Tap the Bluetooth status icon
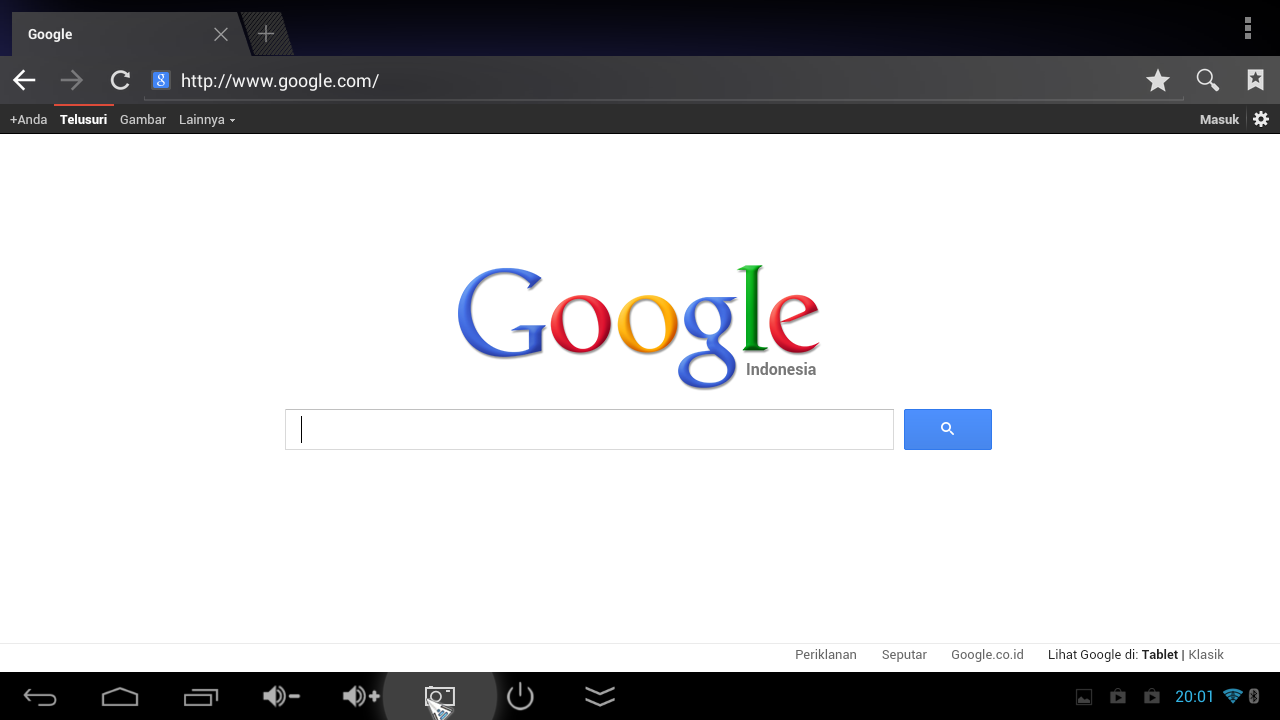Viewport: 1280px width, 720px height. [x=1255, y=696]
